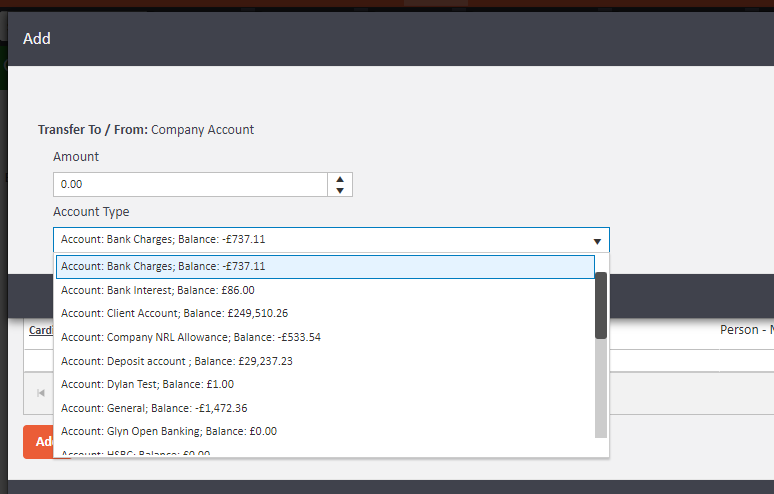The image size is (774, 494).
Task: Collapse the Account Type dropdown arrow
Action: click(x=597, y=240)
